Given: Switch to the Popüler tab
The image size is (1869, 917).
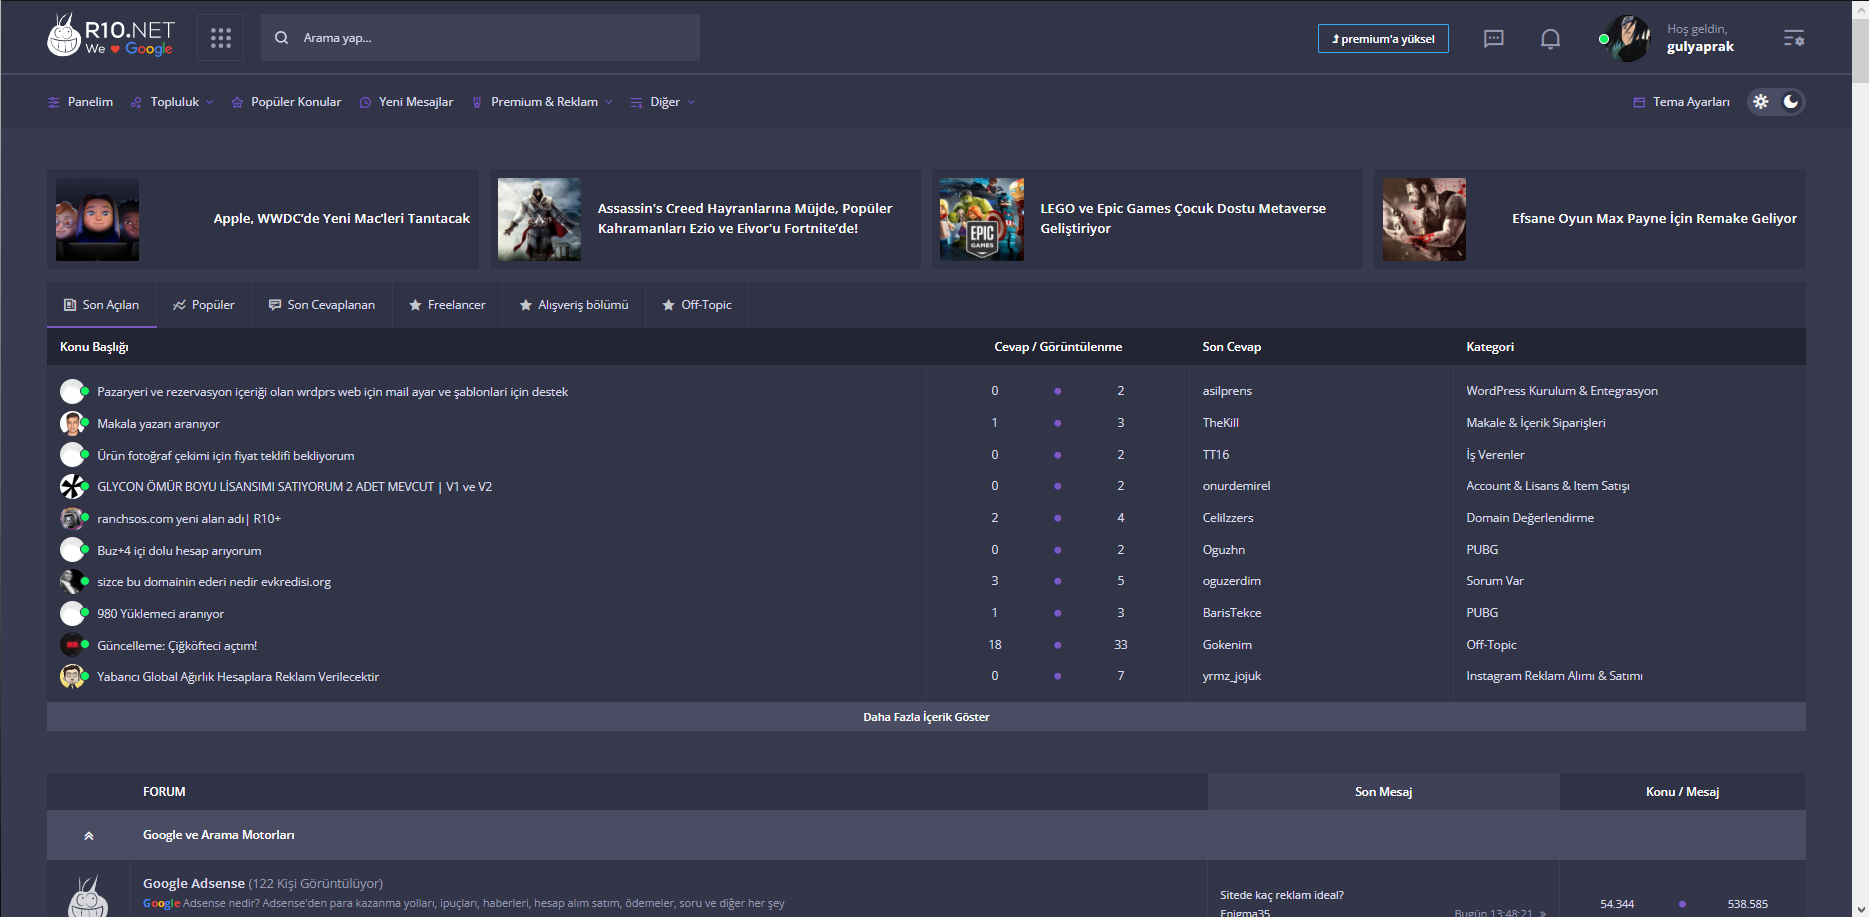Looking at the screenshot, I should coord(204,305).
